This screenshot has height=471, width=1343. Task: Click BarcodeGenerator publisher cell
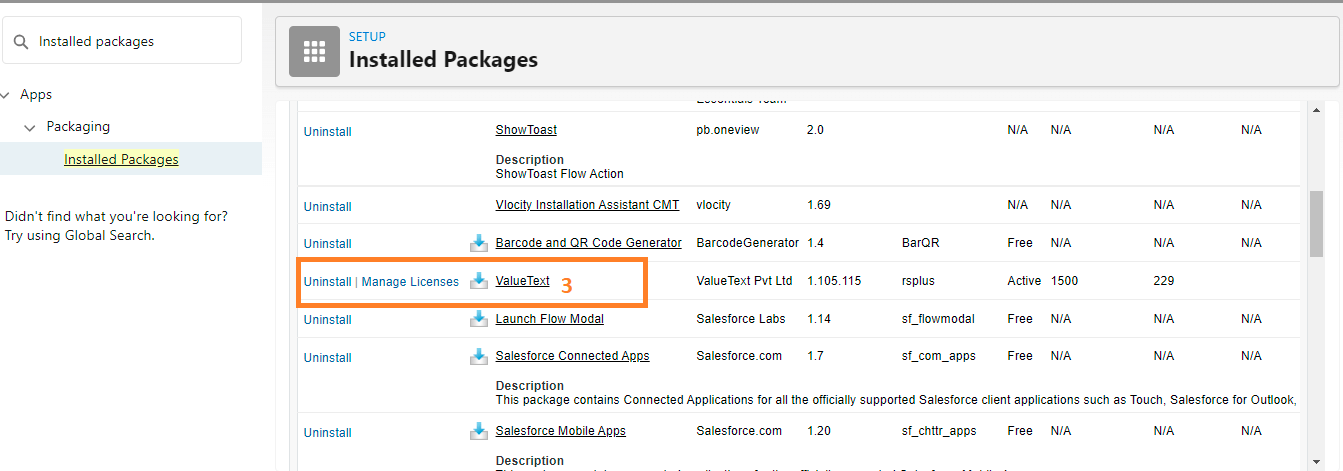click(x=747, y=243)
